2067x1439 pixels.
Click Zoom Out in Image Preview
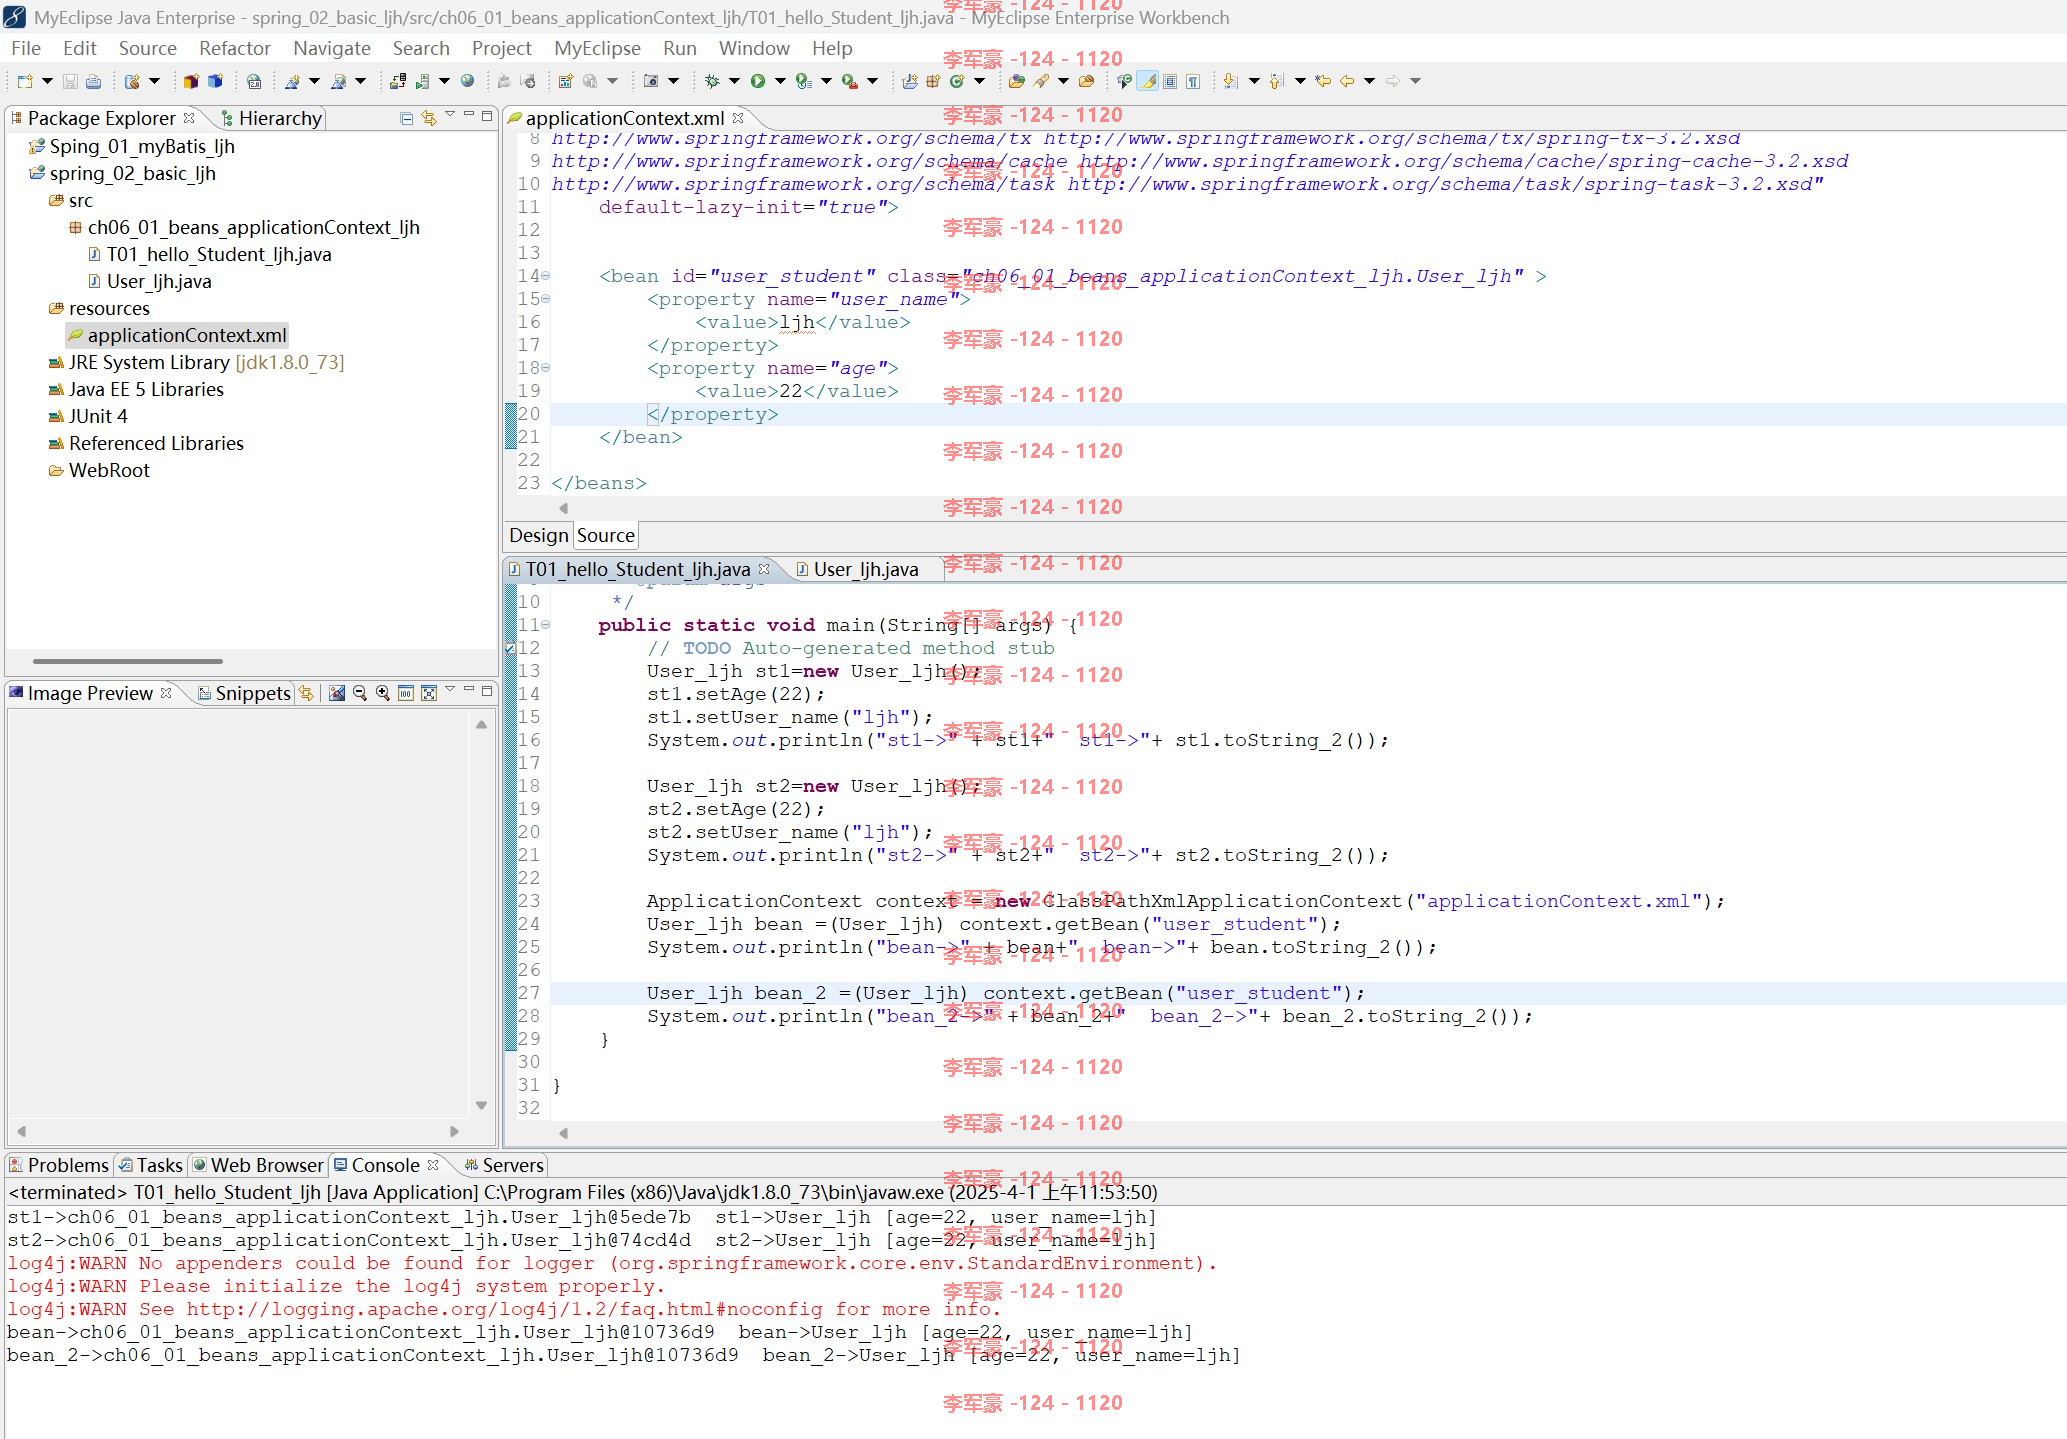[x=360, y=693]
